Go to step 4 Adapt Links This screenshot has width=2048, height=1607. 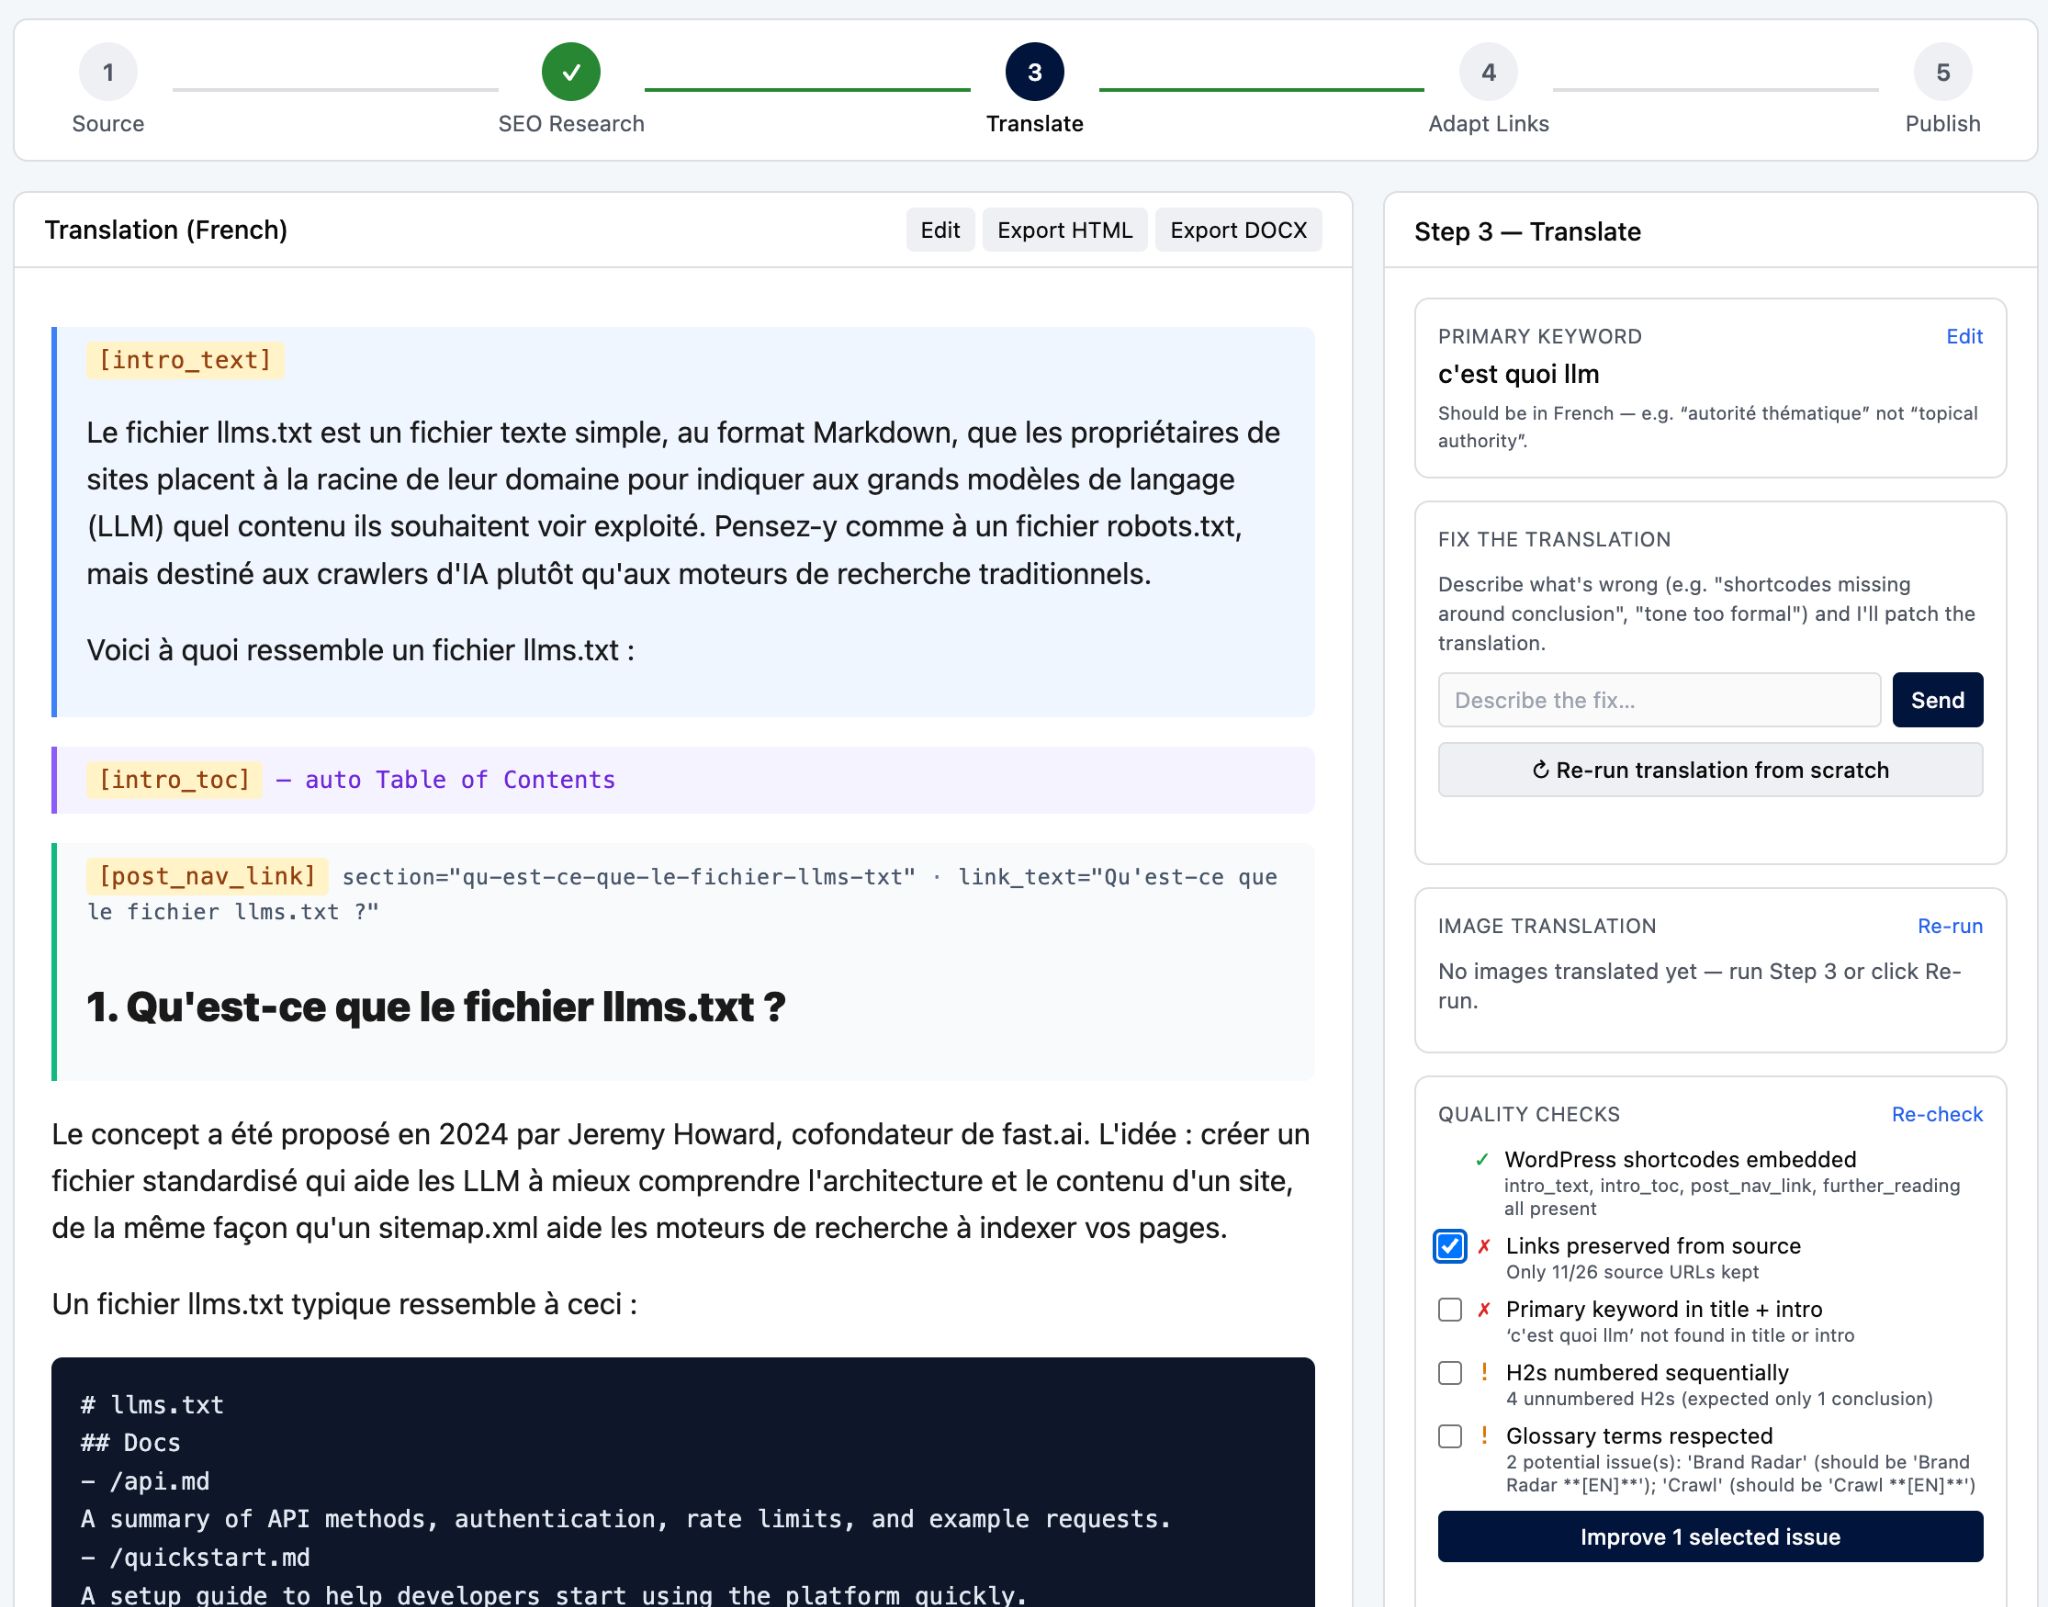pyautogui.click(x=1488, y=72)
